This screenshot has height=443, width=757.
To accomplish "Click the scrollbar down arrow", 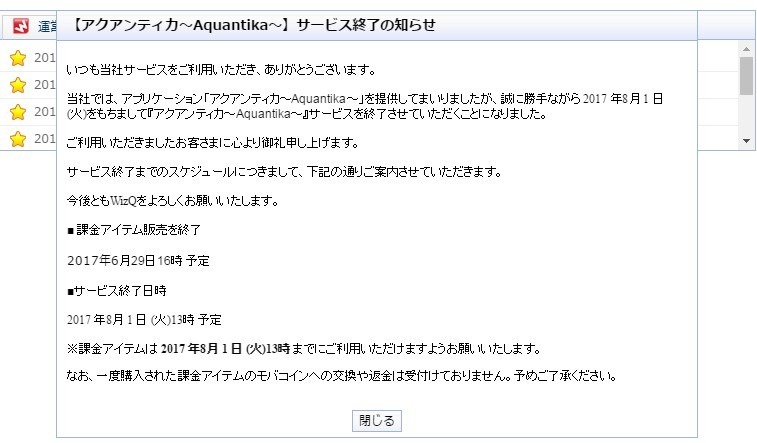I will point(746,141).
